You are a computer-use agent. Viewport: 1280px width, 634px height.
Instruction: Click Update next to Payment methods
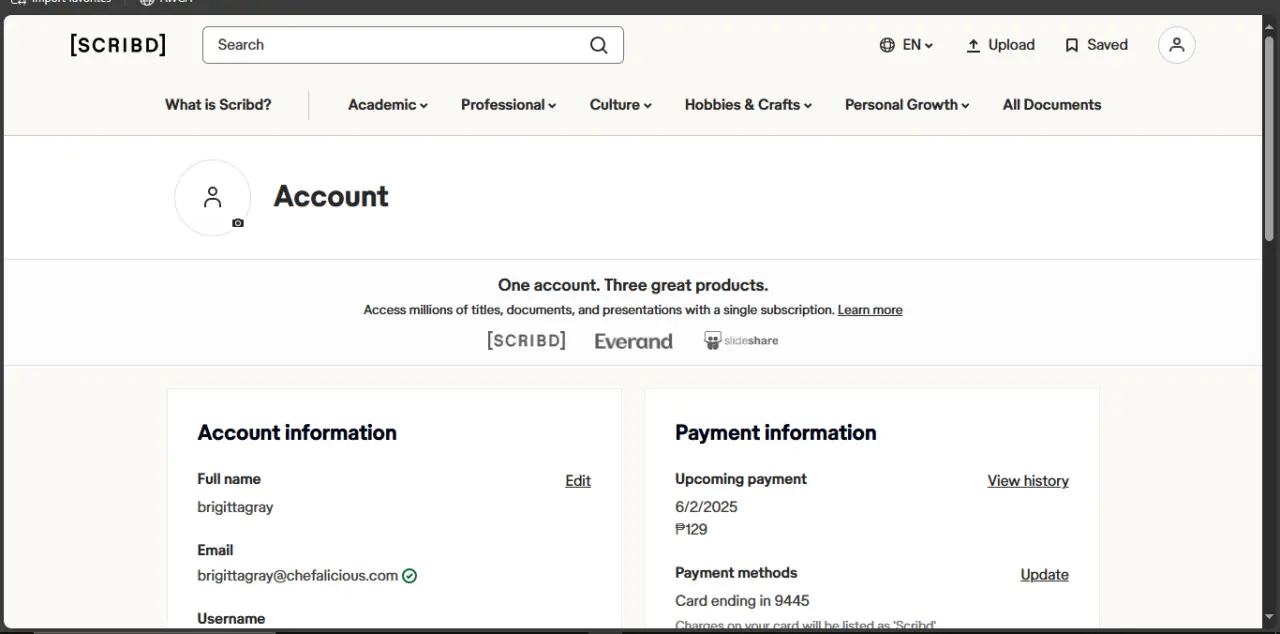pos(1044,575)
